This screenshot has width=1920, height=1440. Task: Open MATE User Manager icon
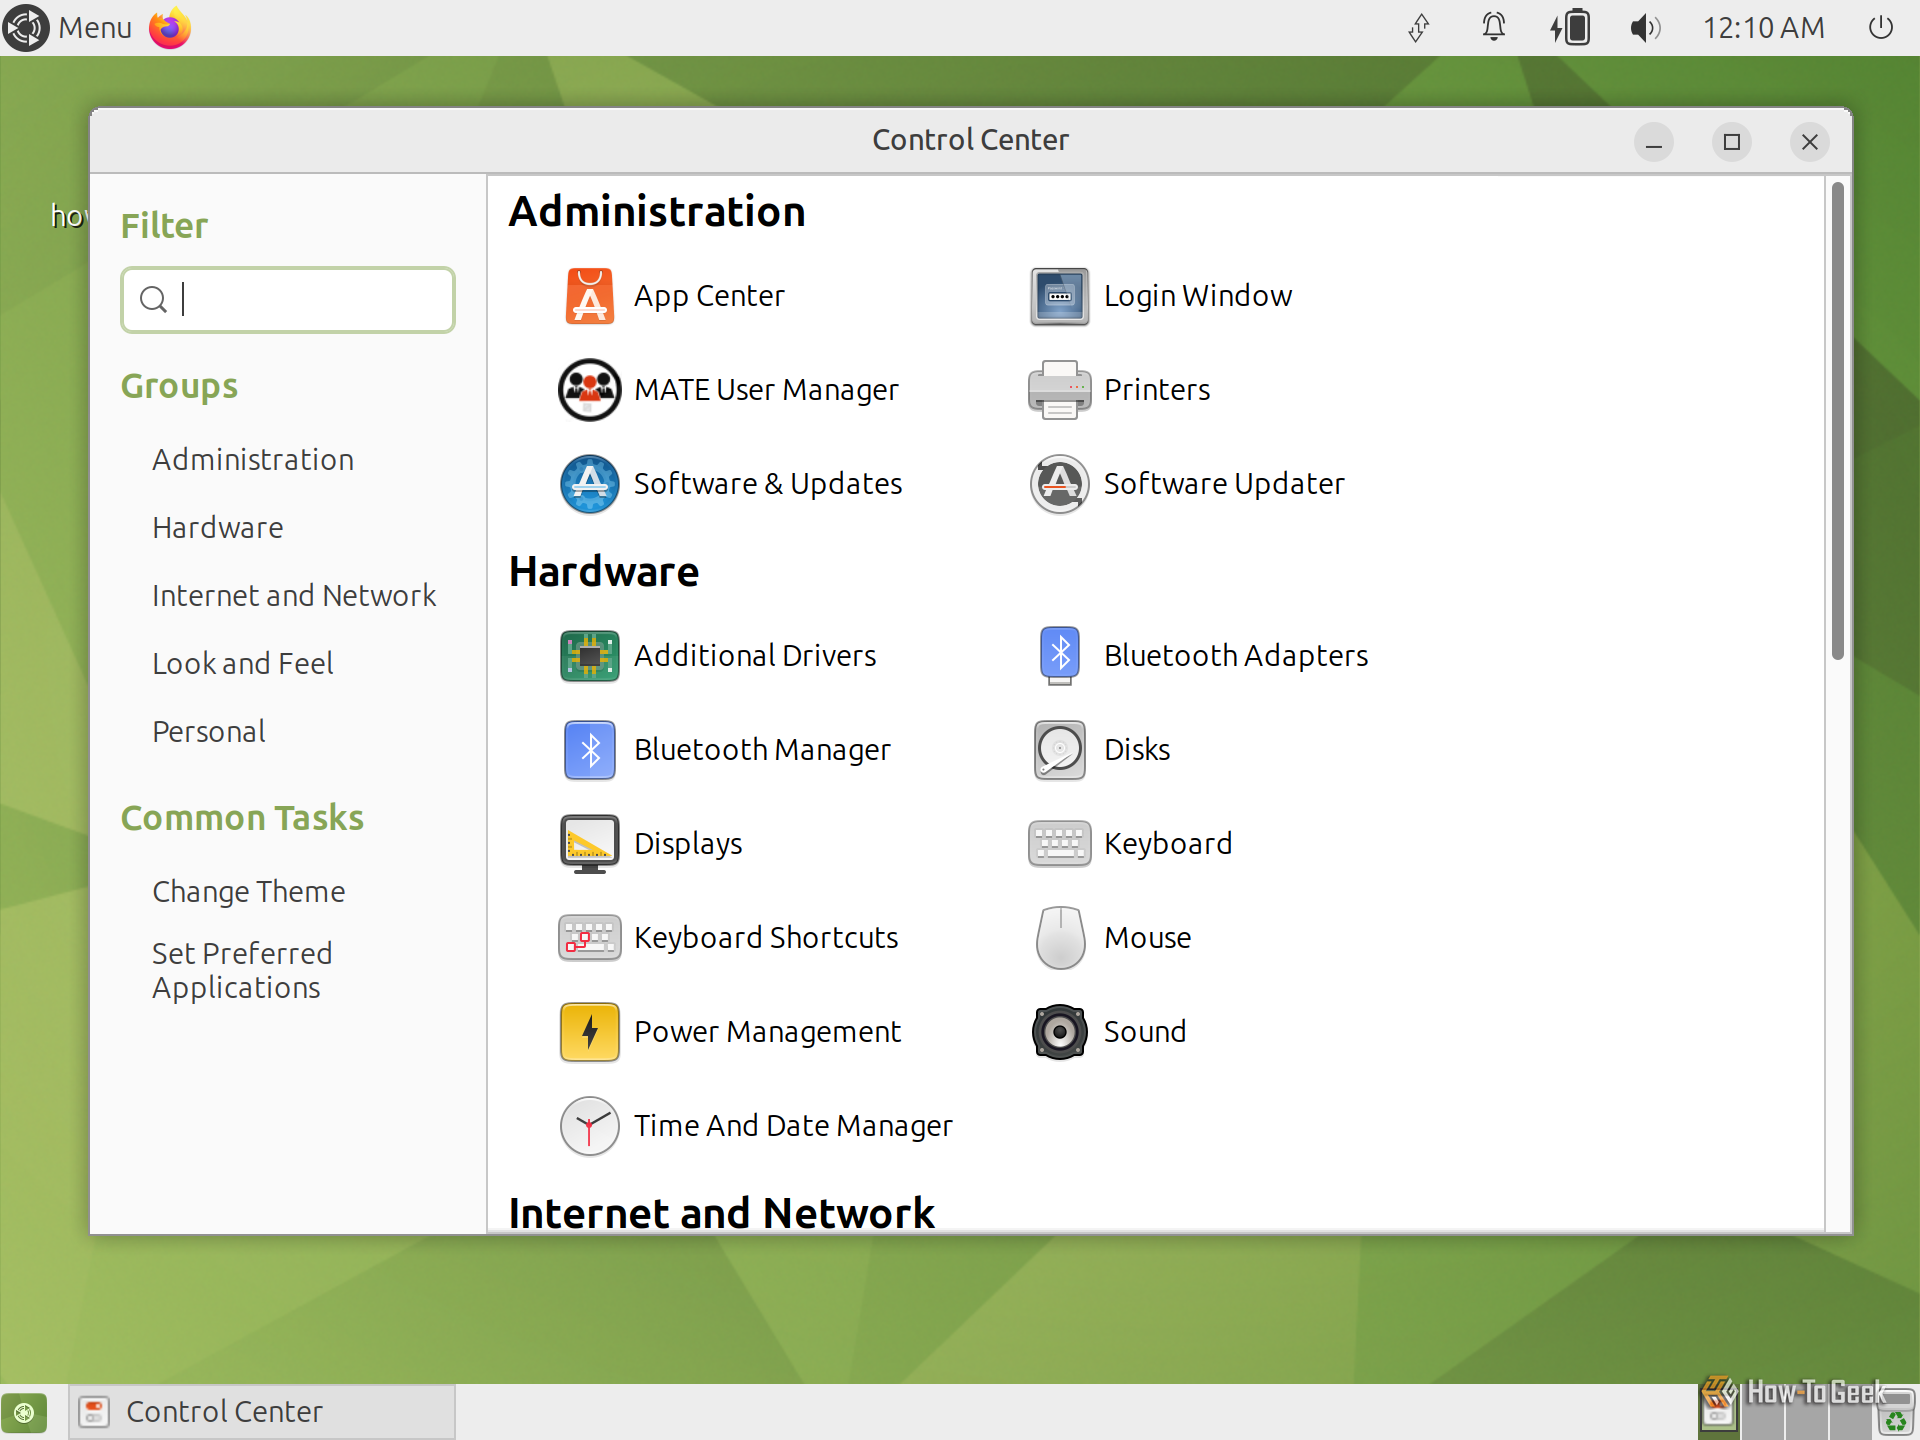tap(589, 390)
